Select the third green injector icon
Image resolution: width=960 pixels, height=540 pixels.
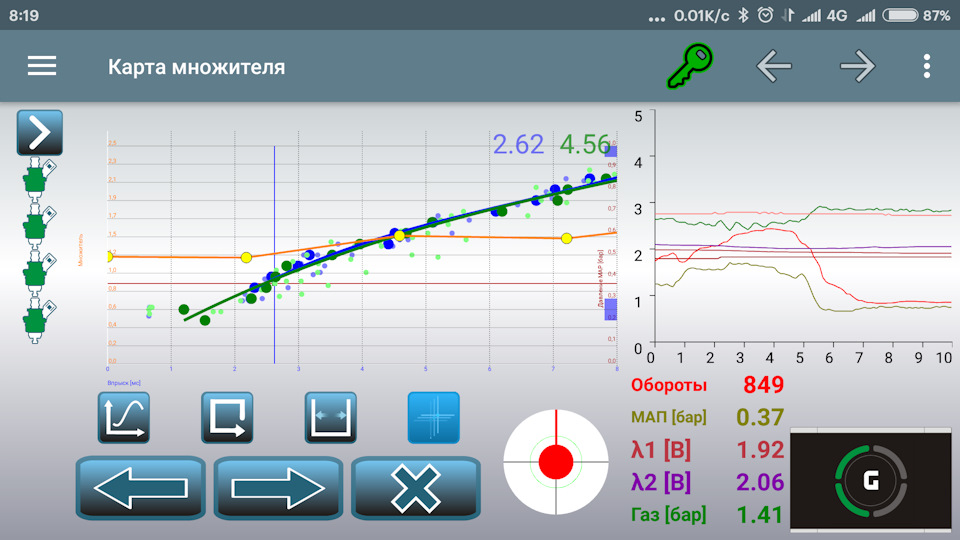click(x=38, y=274)
